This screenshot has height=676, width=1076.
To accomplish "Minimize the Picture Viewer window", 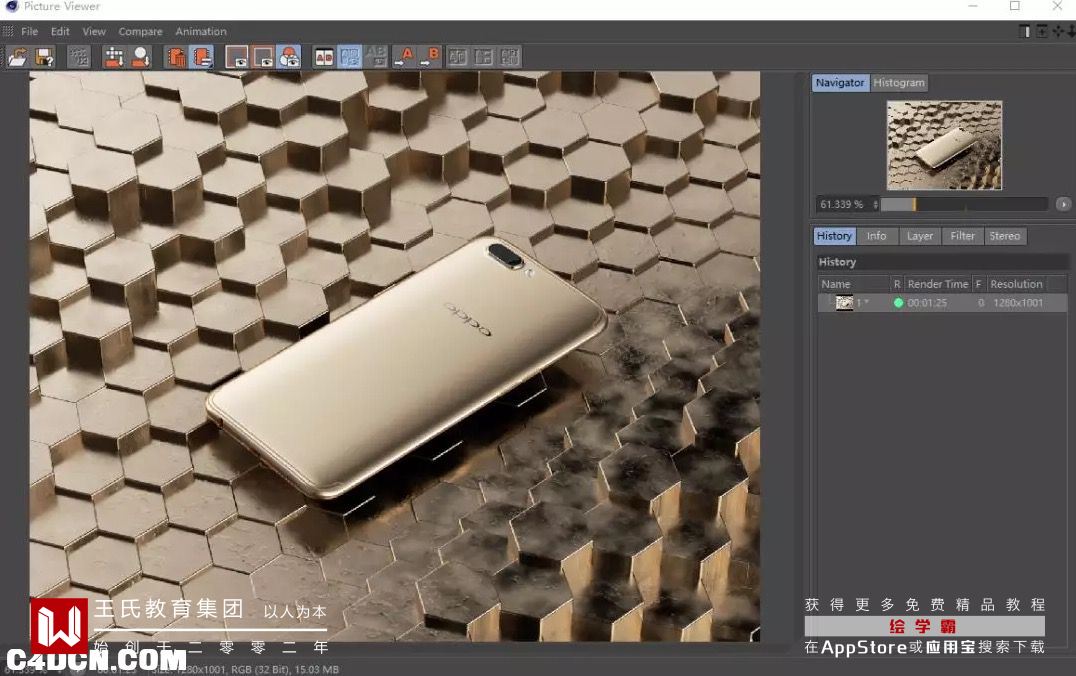I will coord(972,6).
